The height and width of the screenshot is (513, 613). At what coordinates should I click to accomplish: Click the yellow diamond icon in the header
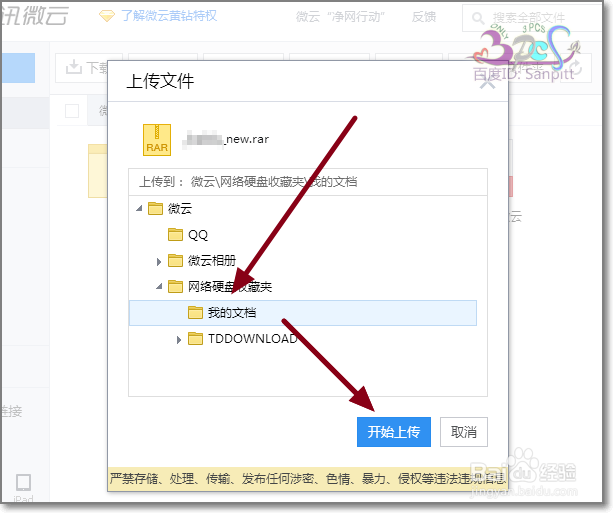107,16
